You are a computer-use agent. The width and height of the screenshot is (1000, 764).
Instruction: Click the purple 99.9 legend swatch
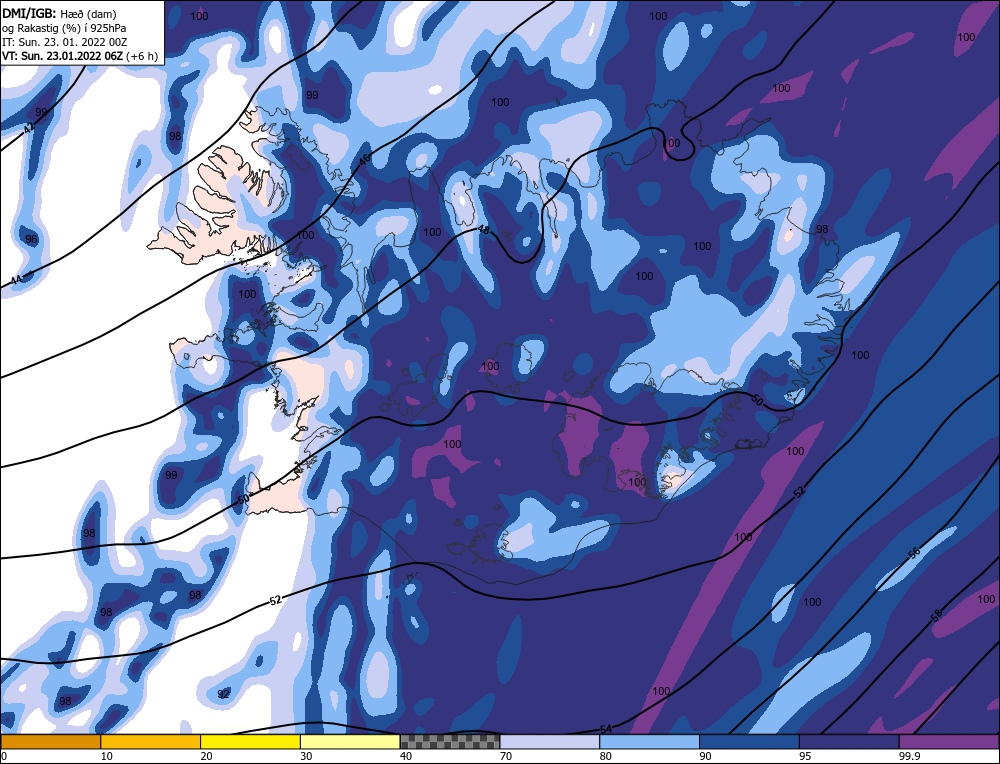click(x=949, y=742)
